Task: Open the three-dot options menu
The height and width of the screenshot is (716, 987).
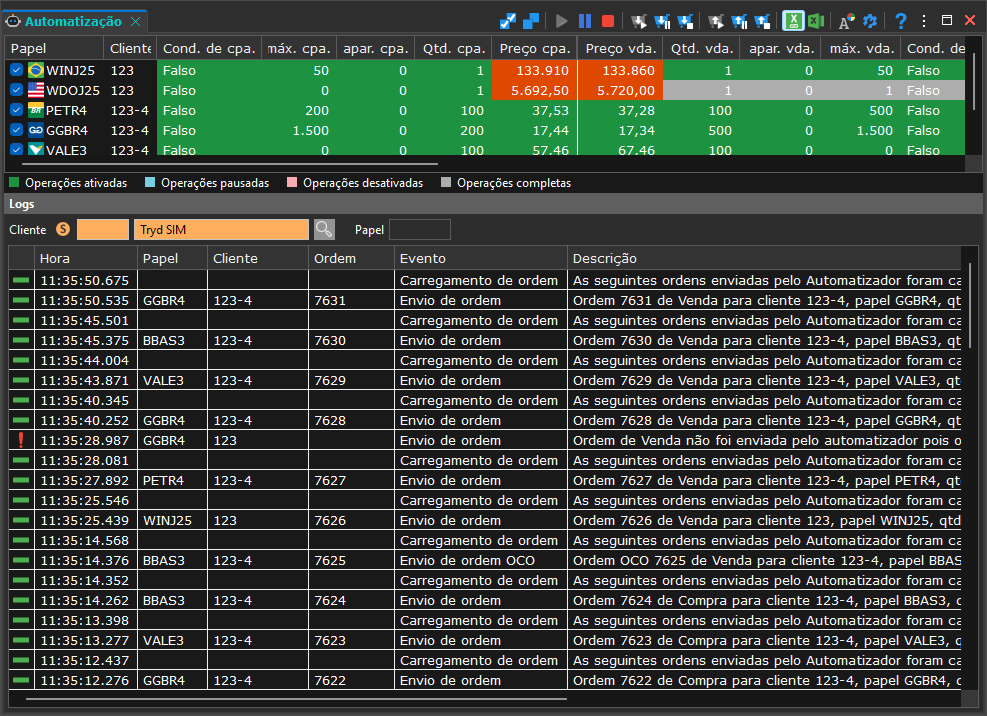Action: point(923,21)
